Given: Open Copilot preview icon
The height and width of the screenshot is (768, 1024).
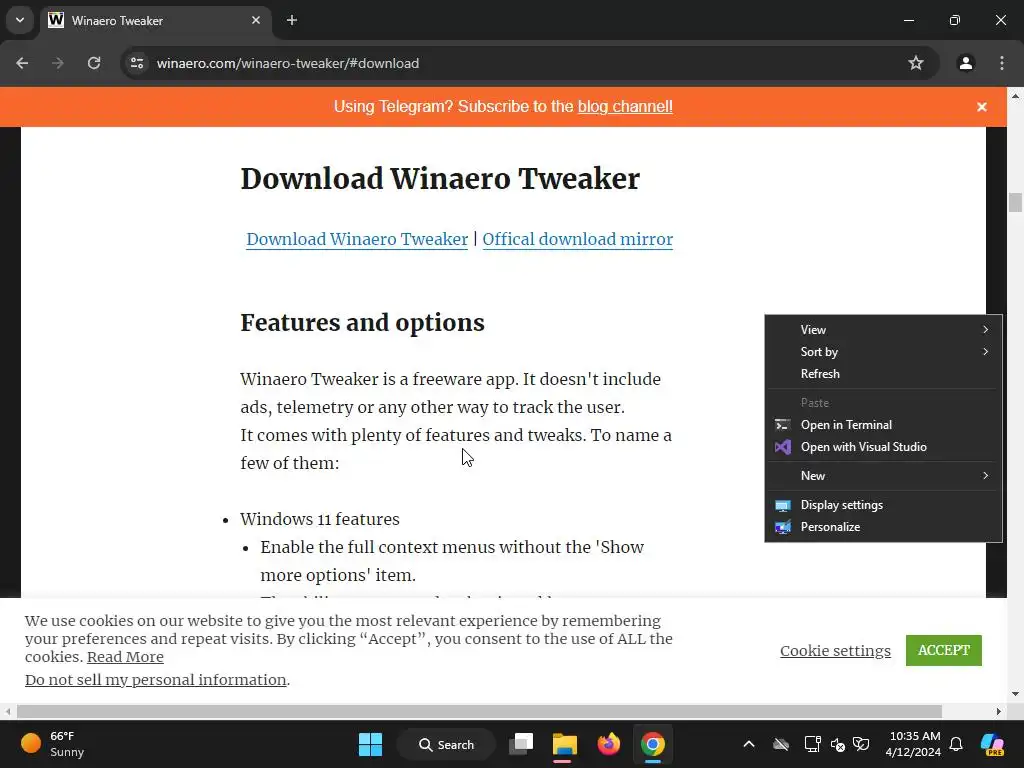Looking at the screenshot, I should point(993,744).
